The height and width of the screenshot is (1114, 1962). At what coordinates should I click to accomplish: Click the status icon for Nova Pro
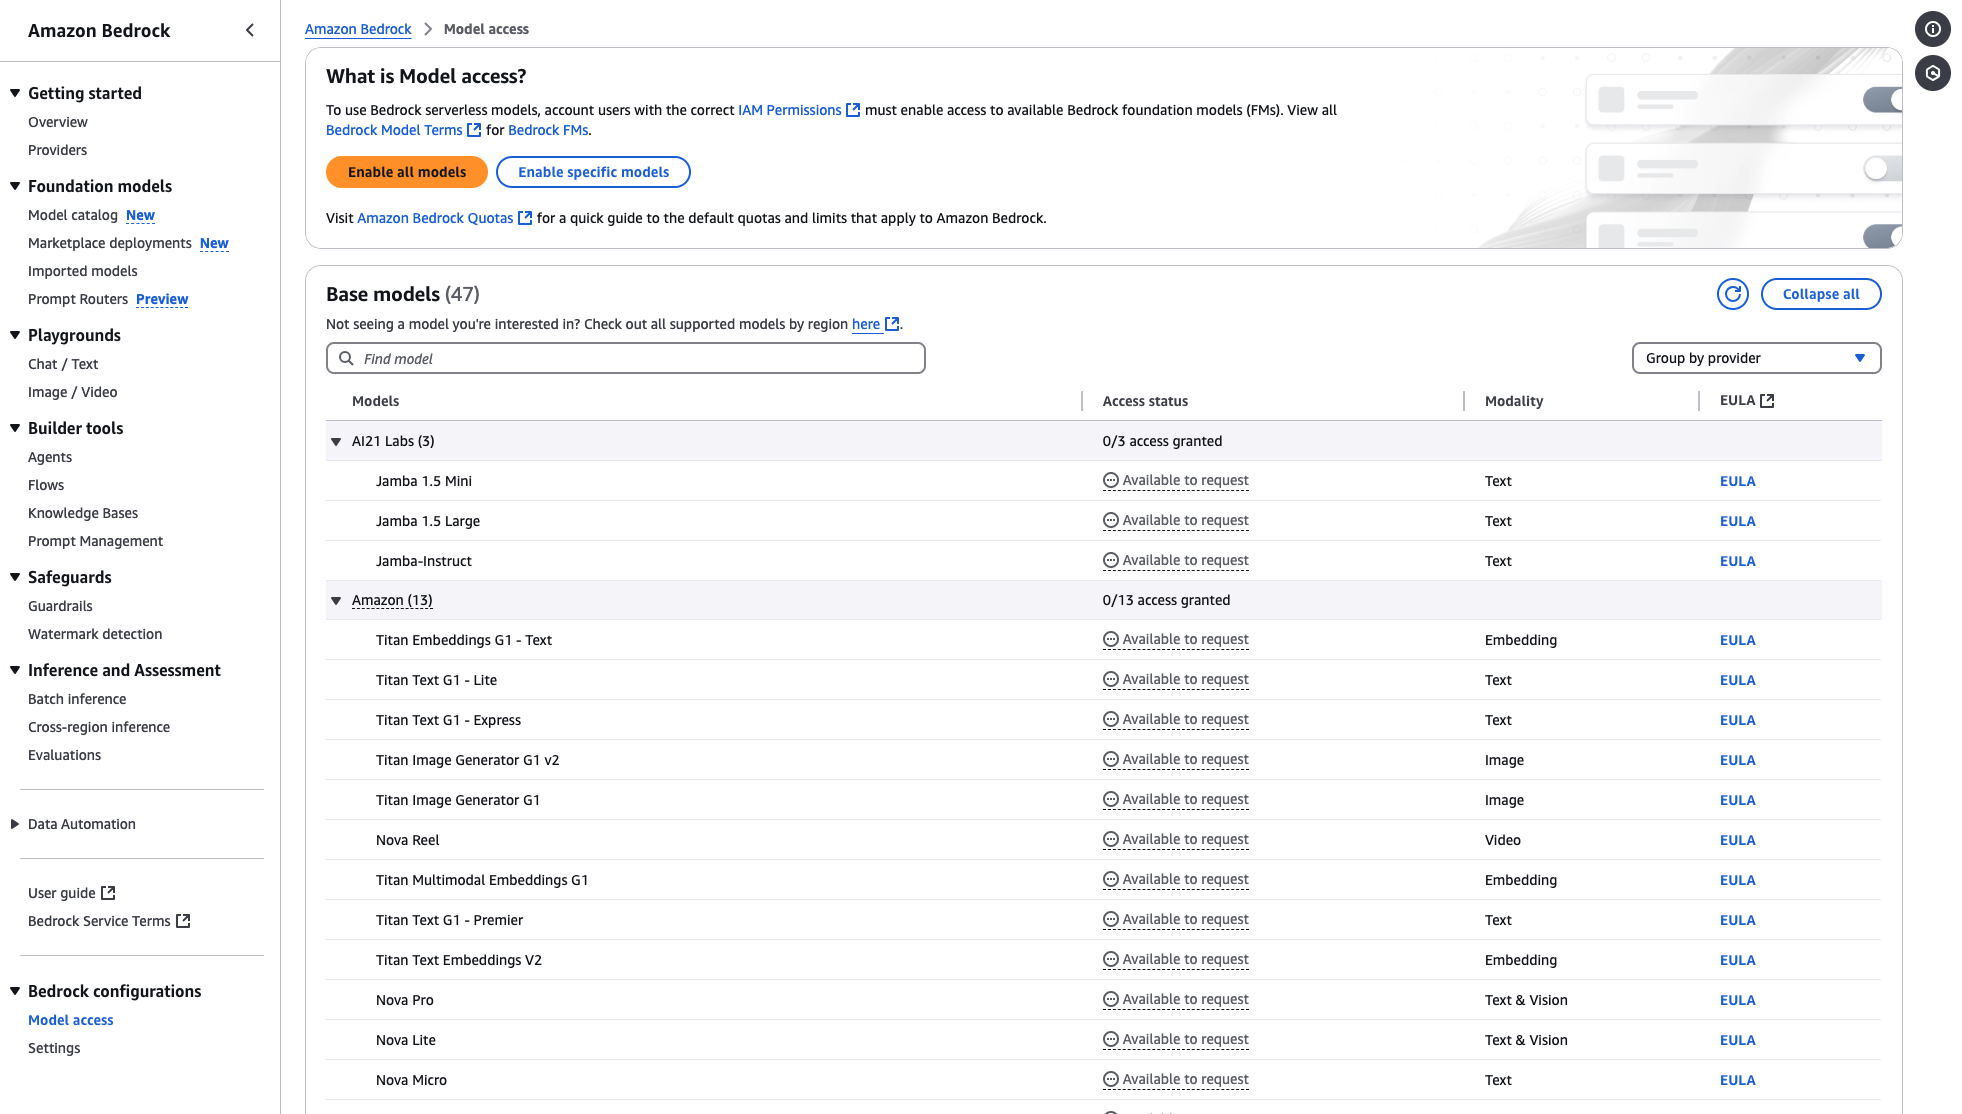(x=1110, y=1000)
